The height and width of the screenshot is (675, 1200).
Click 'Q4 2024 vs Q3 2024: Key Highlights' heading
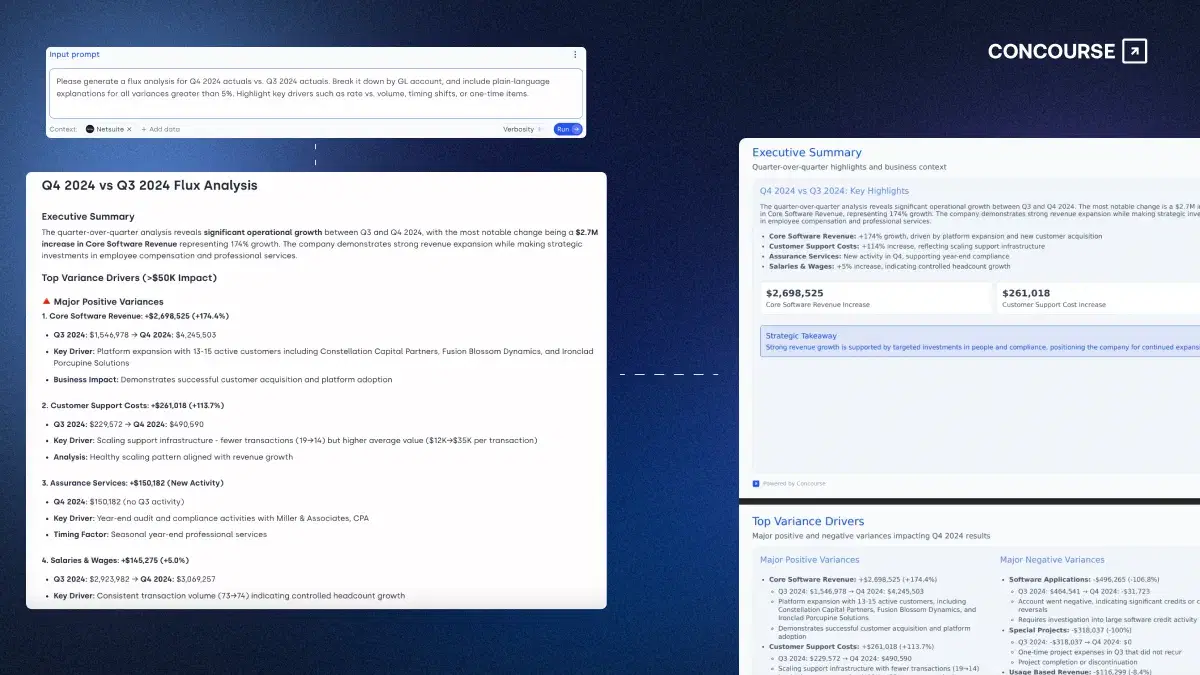coord(834,190)
